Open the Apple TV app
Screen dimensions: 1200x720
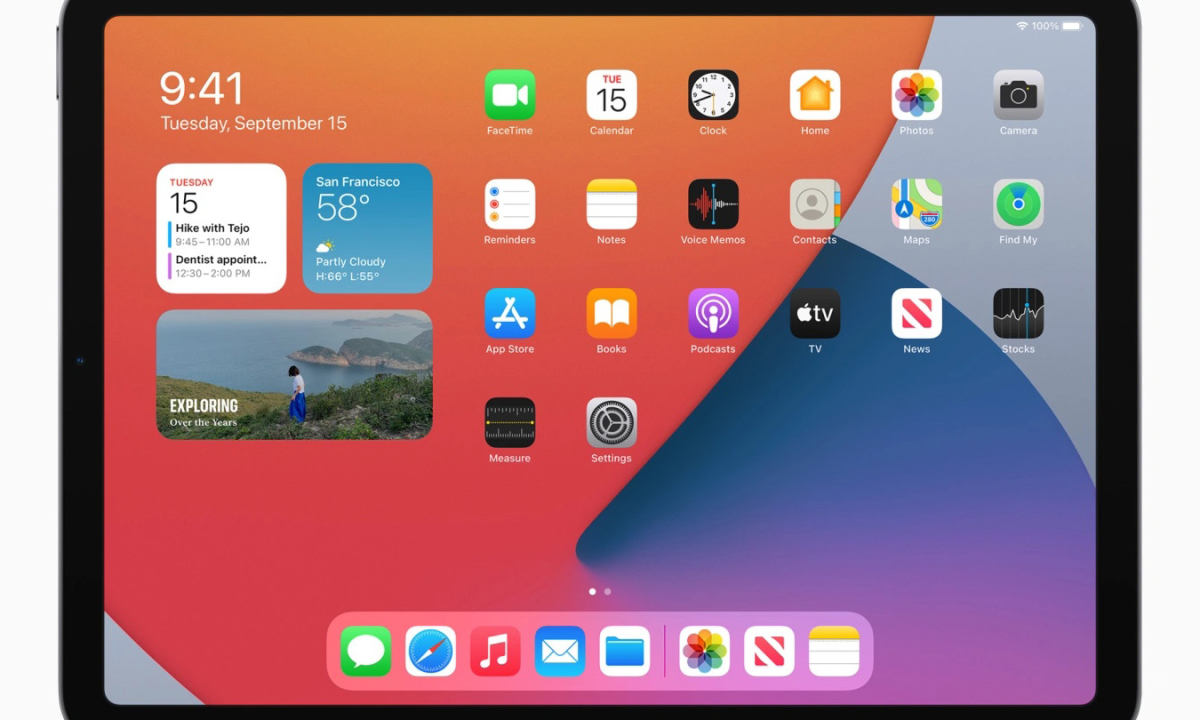point(815,313)
